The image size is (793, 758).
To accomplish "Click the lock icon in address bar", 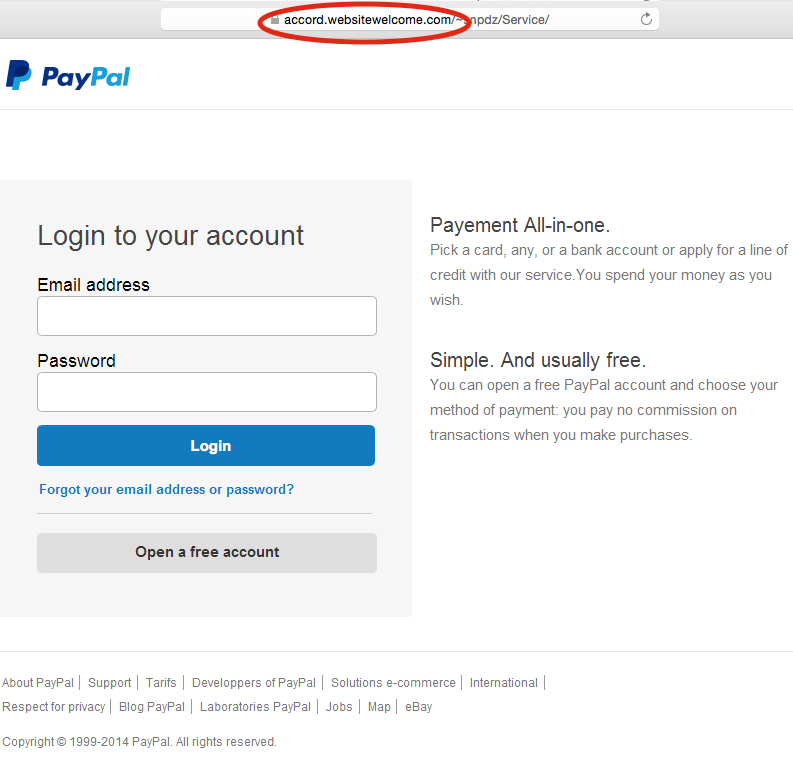I will pyautogui.click(x=275, y=20).
